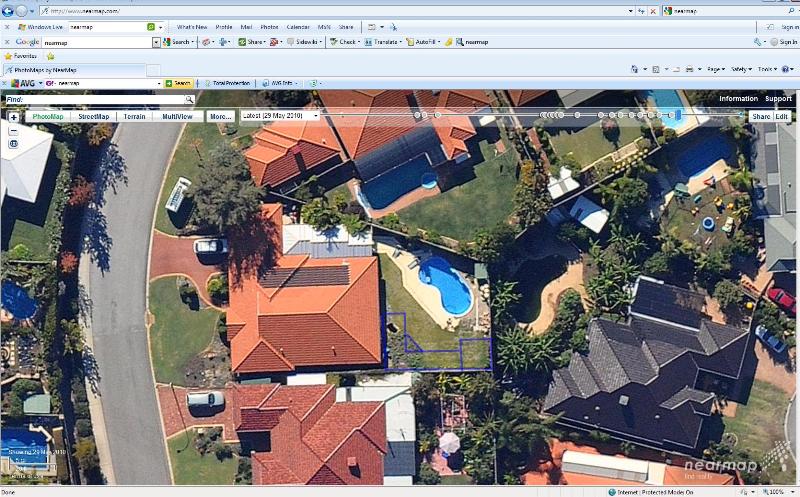The image size is (800, 497).
Task: Open the Safety menu dropdown
Action: pyautogui.click(x=742, y=69)
